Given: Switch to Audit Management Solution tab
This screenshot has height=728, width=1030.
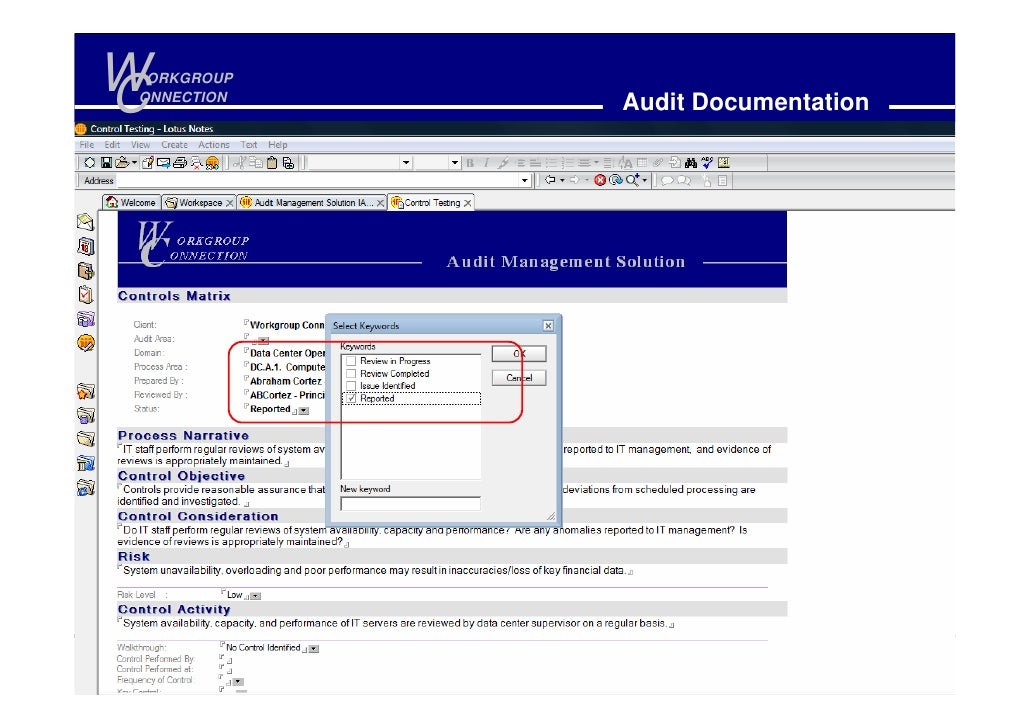Looking at the screenshot, I should [x=311, y=202].
